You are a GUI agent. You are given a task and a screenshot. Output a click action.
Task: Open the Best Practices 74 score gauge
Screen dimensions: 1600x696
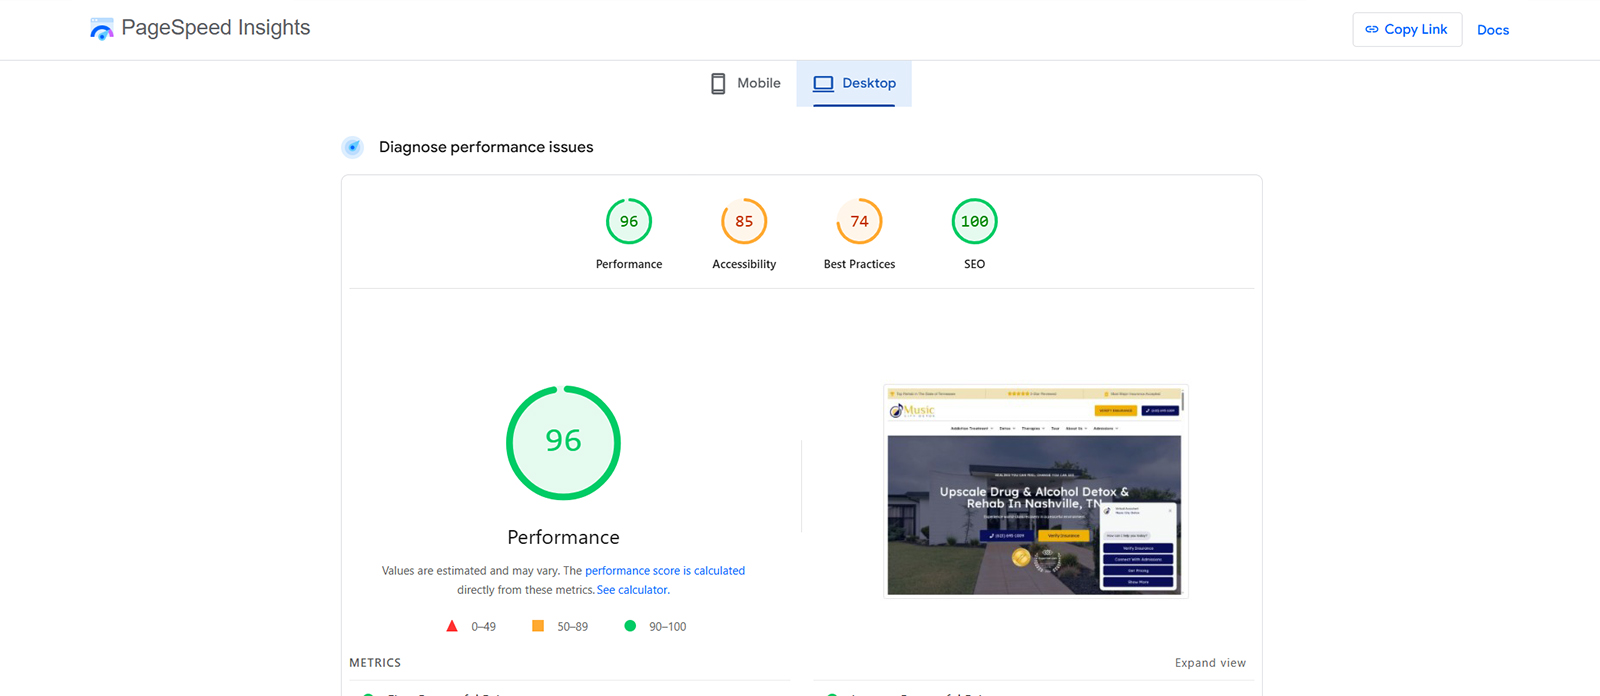859,222
